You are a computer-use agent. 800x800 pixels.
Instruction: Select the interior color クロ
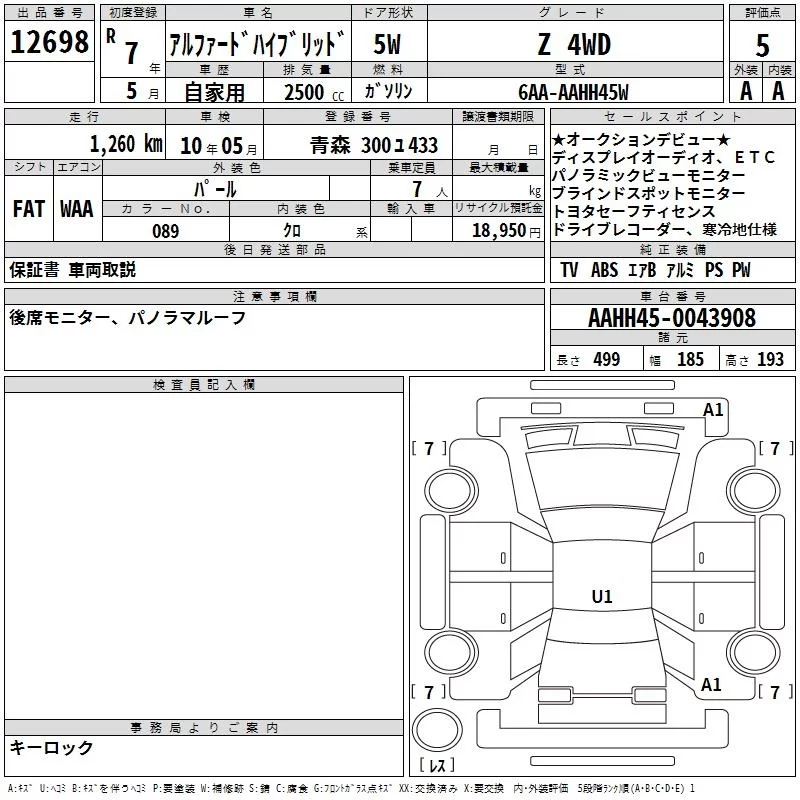point(292,231)
